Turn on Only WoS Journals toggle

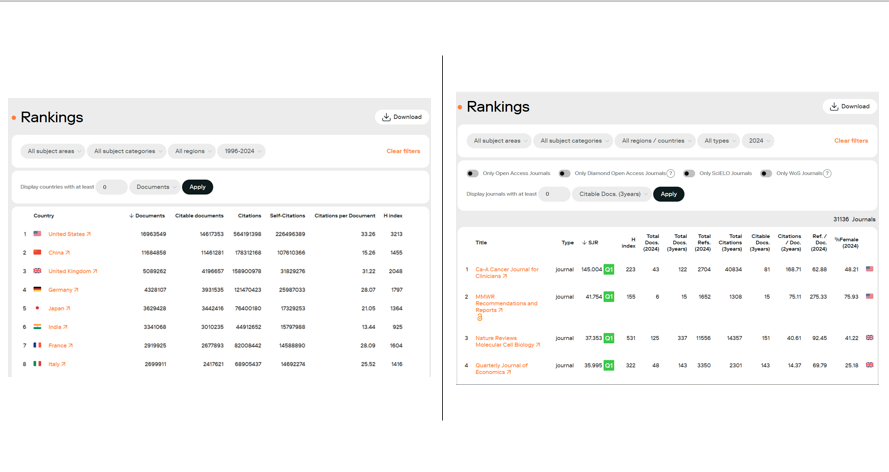766,174
